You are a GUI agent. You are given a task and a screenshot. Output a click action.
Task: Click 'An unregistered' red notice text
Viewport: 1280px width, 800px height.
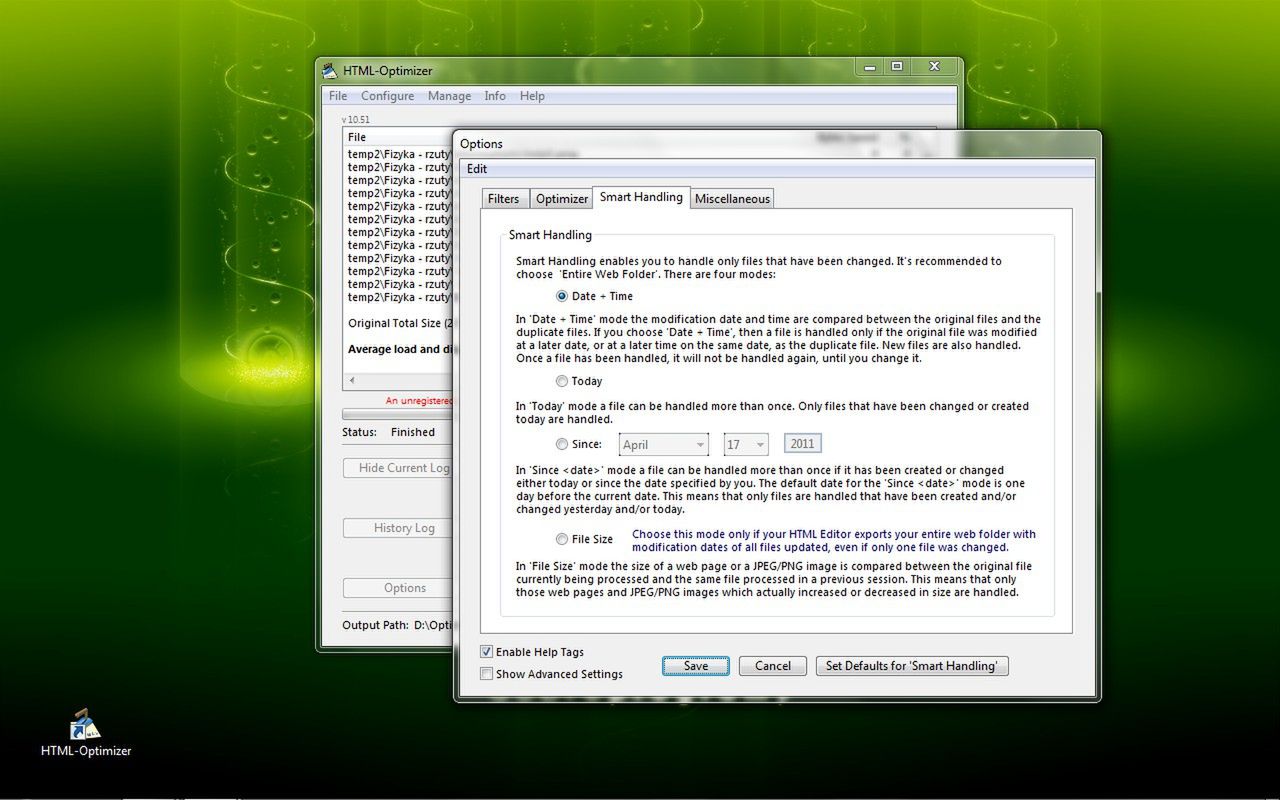(x=419, y=400)
